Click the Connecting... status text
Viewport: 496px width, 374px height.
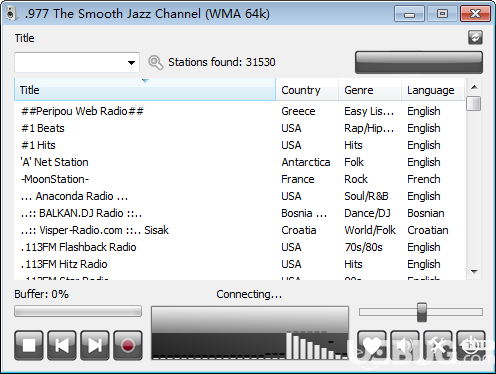[x=249, y=294]
